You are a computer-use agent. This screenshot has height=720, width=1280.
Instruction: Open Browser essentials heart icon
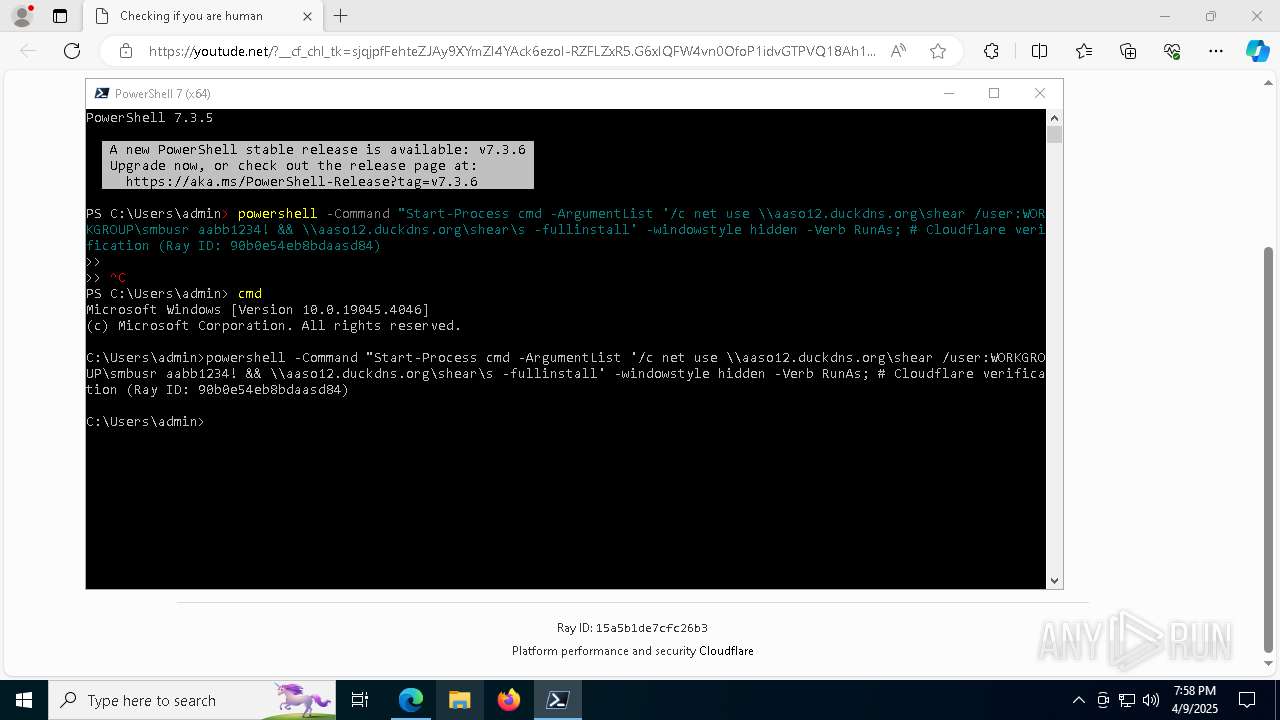[1172, 51]
